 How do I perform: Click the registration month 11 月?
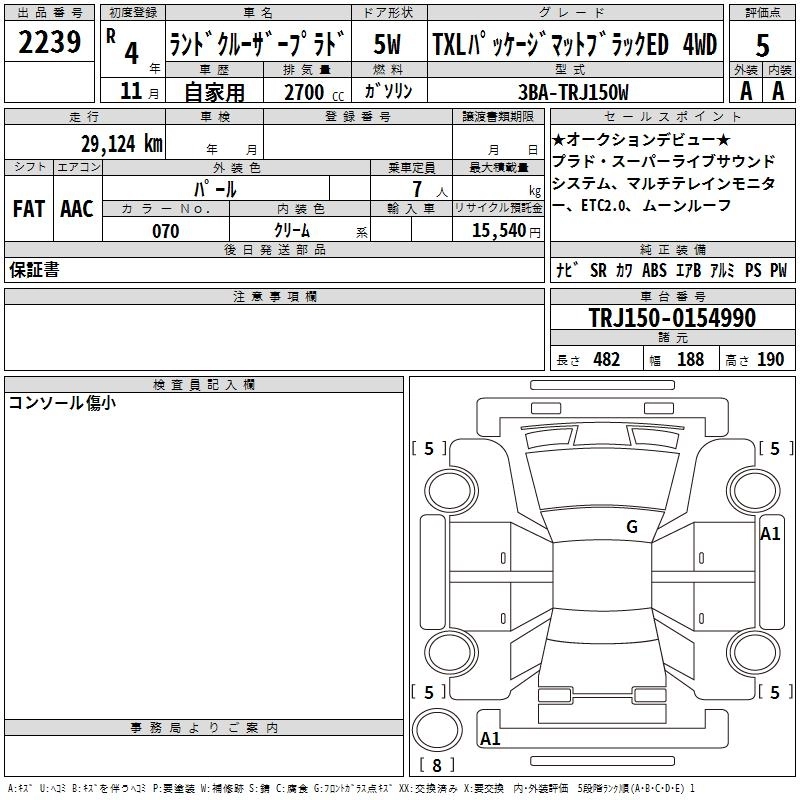140,91
